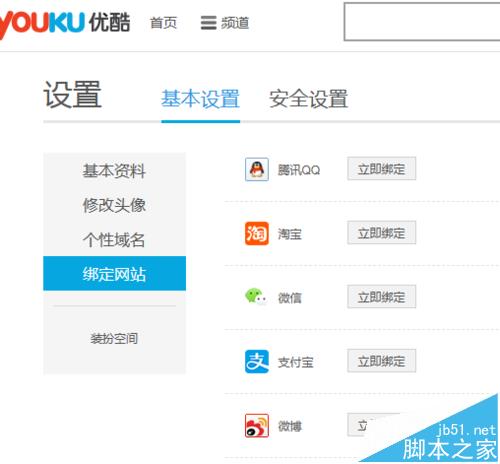This screenshot has height=464, width=500.
Task: Click the orange Taobao icon
Action: click(257, 233)
